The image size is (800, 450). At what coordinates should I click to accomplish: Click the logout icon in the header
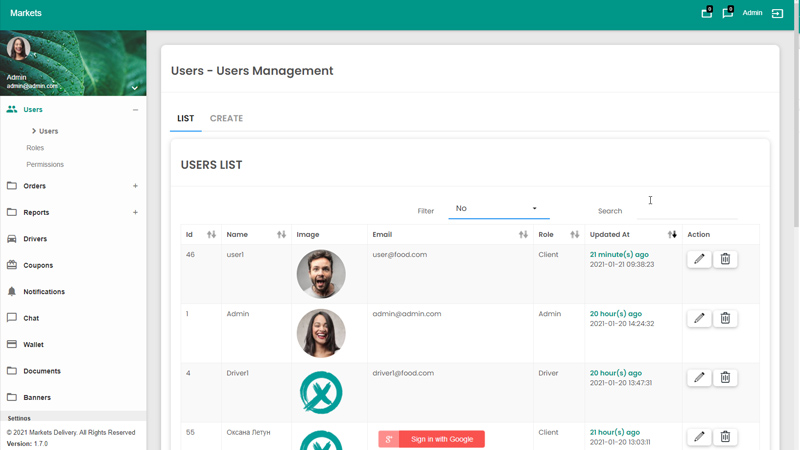pos(777,13)
